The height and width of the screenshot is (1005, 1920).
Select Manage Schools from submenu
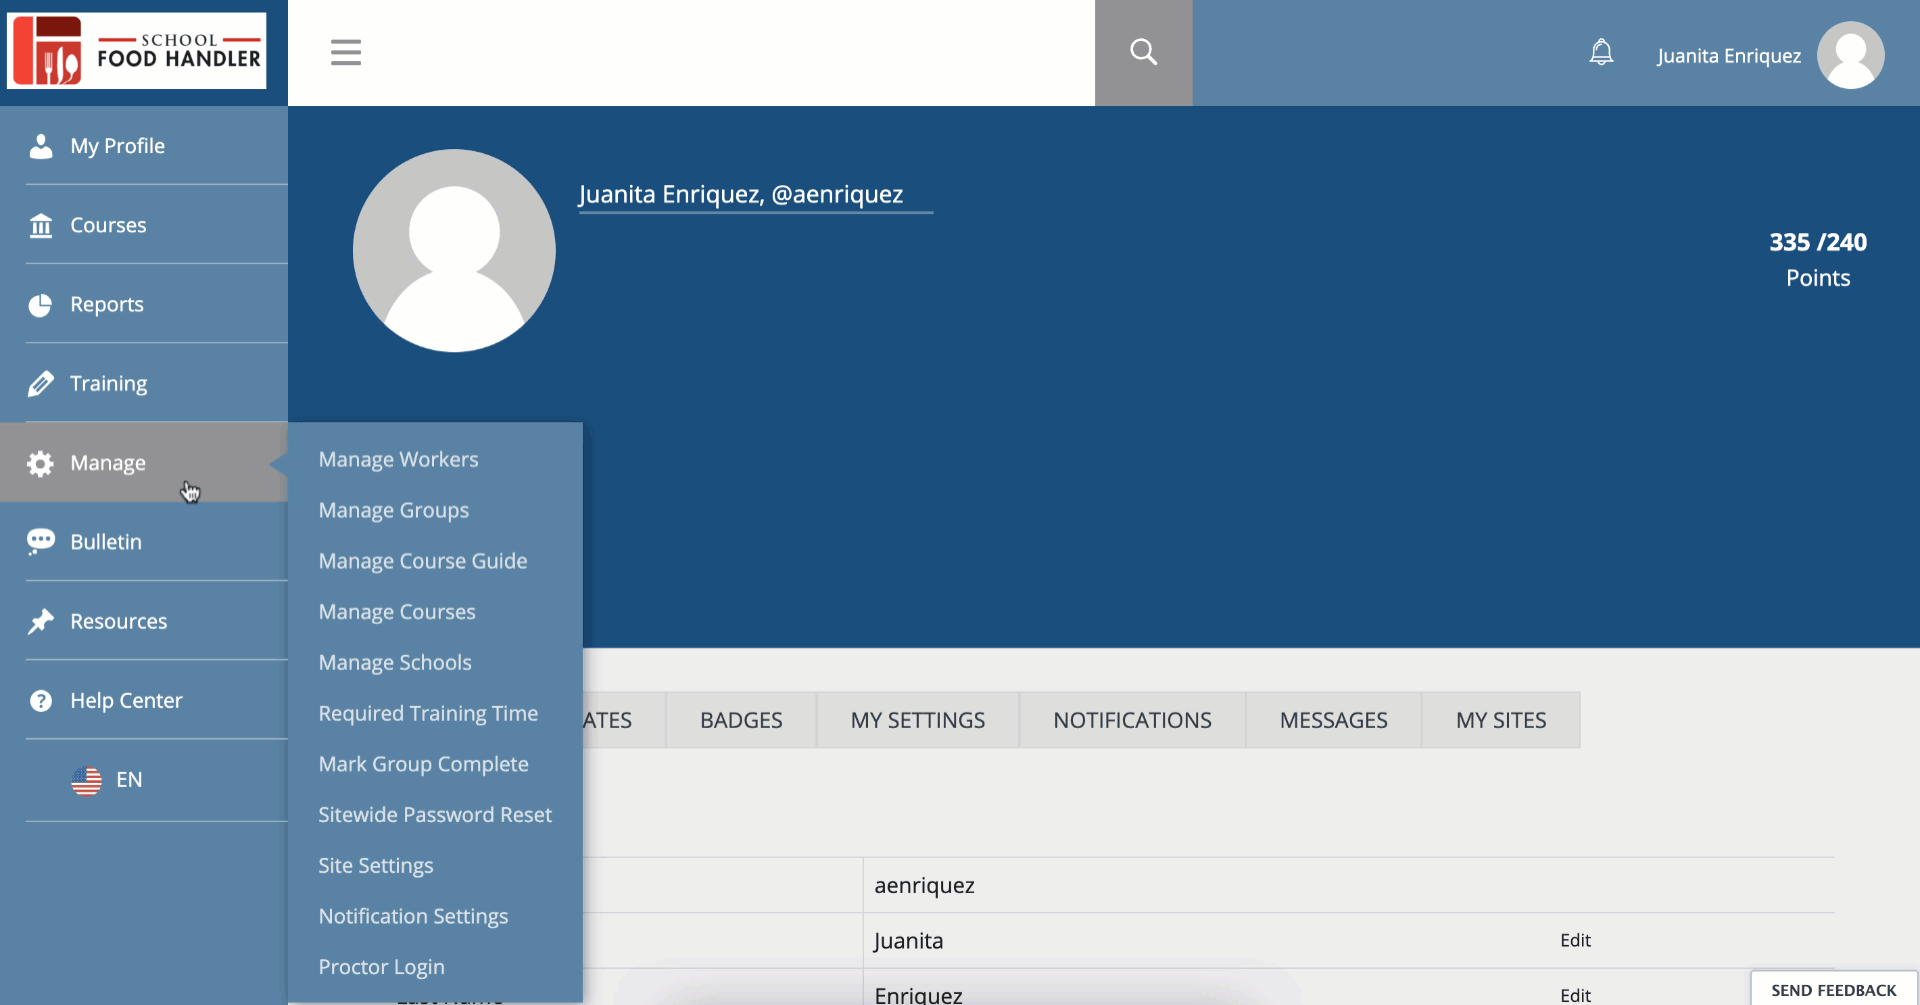(395, 662)
